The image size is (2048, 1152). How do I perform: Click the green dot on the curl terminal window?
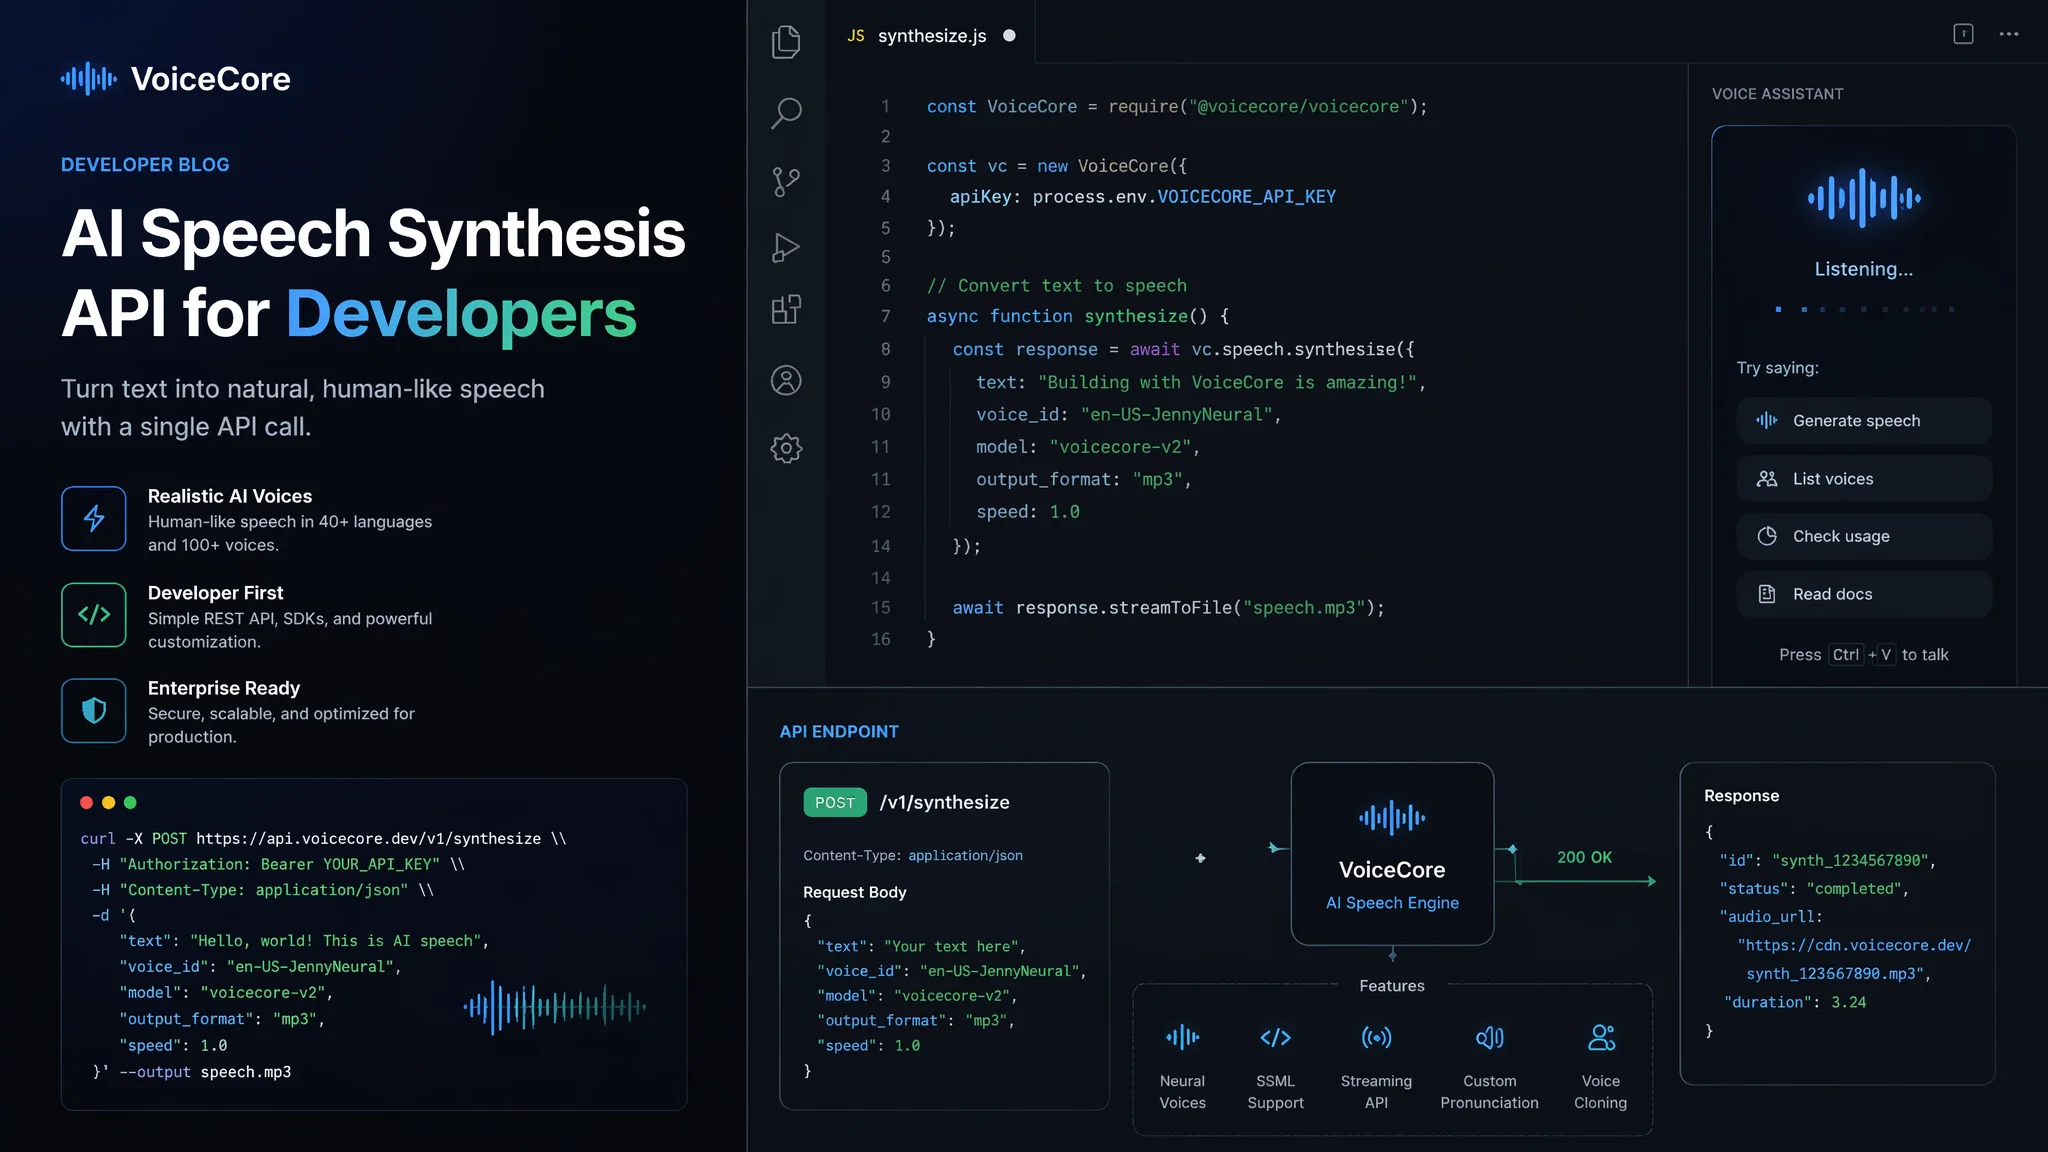point(130,802)
